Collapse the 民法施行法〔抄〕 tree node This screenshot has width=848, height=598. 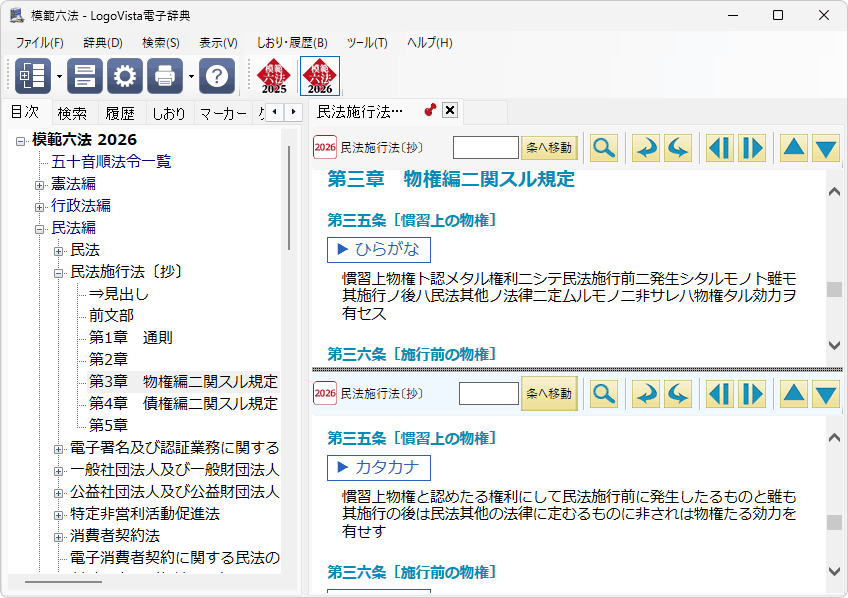coord(59,271)
